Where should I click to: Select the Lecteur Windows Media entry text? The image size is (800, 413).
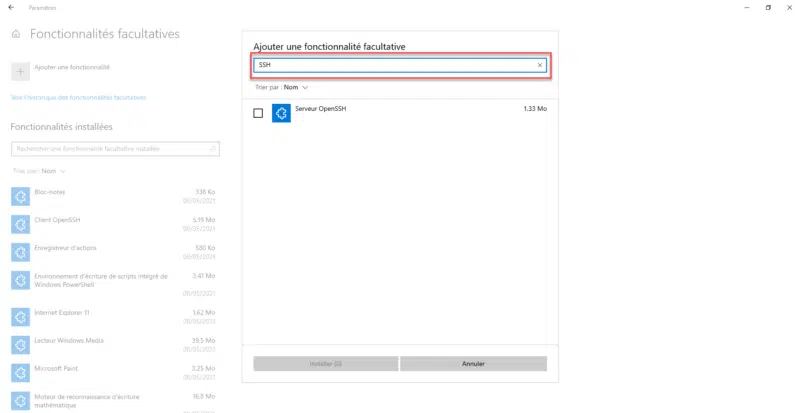pos(69,341)
